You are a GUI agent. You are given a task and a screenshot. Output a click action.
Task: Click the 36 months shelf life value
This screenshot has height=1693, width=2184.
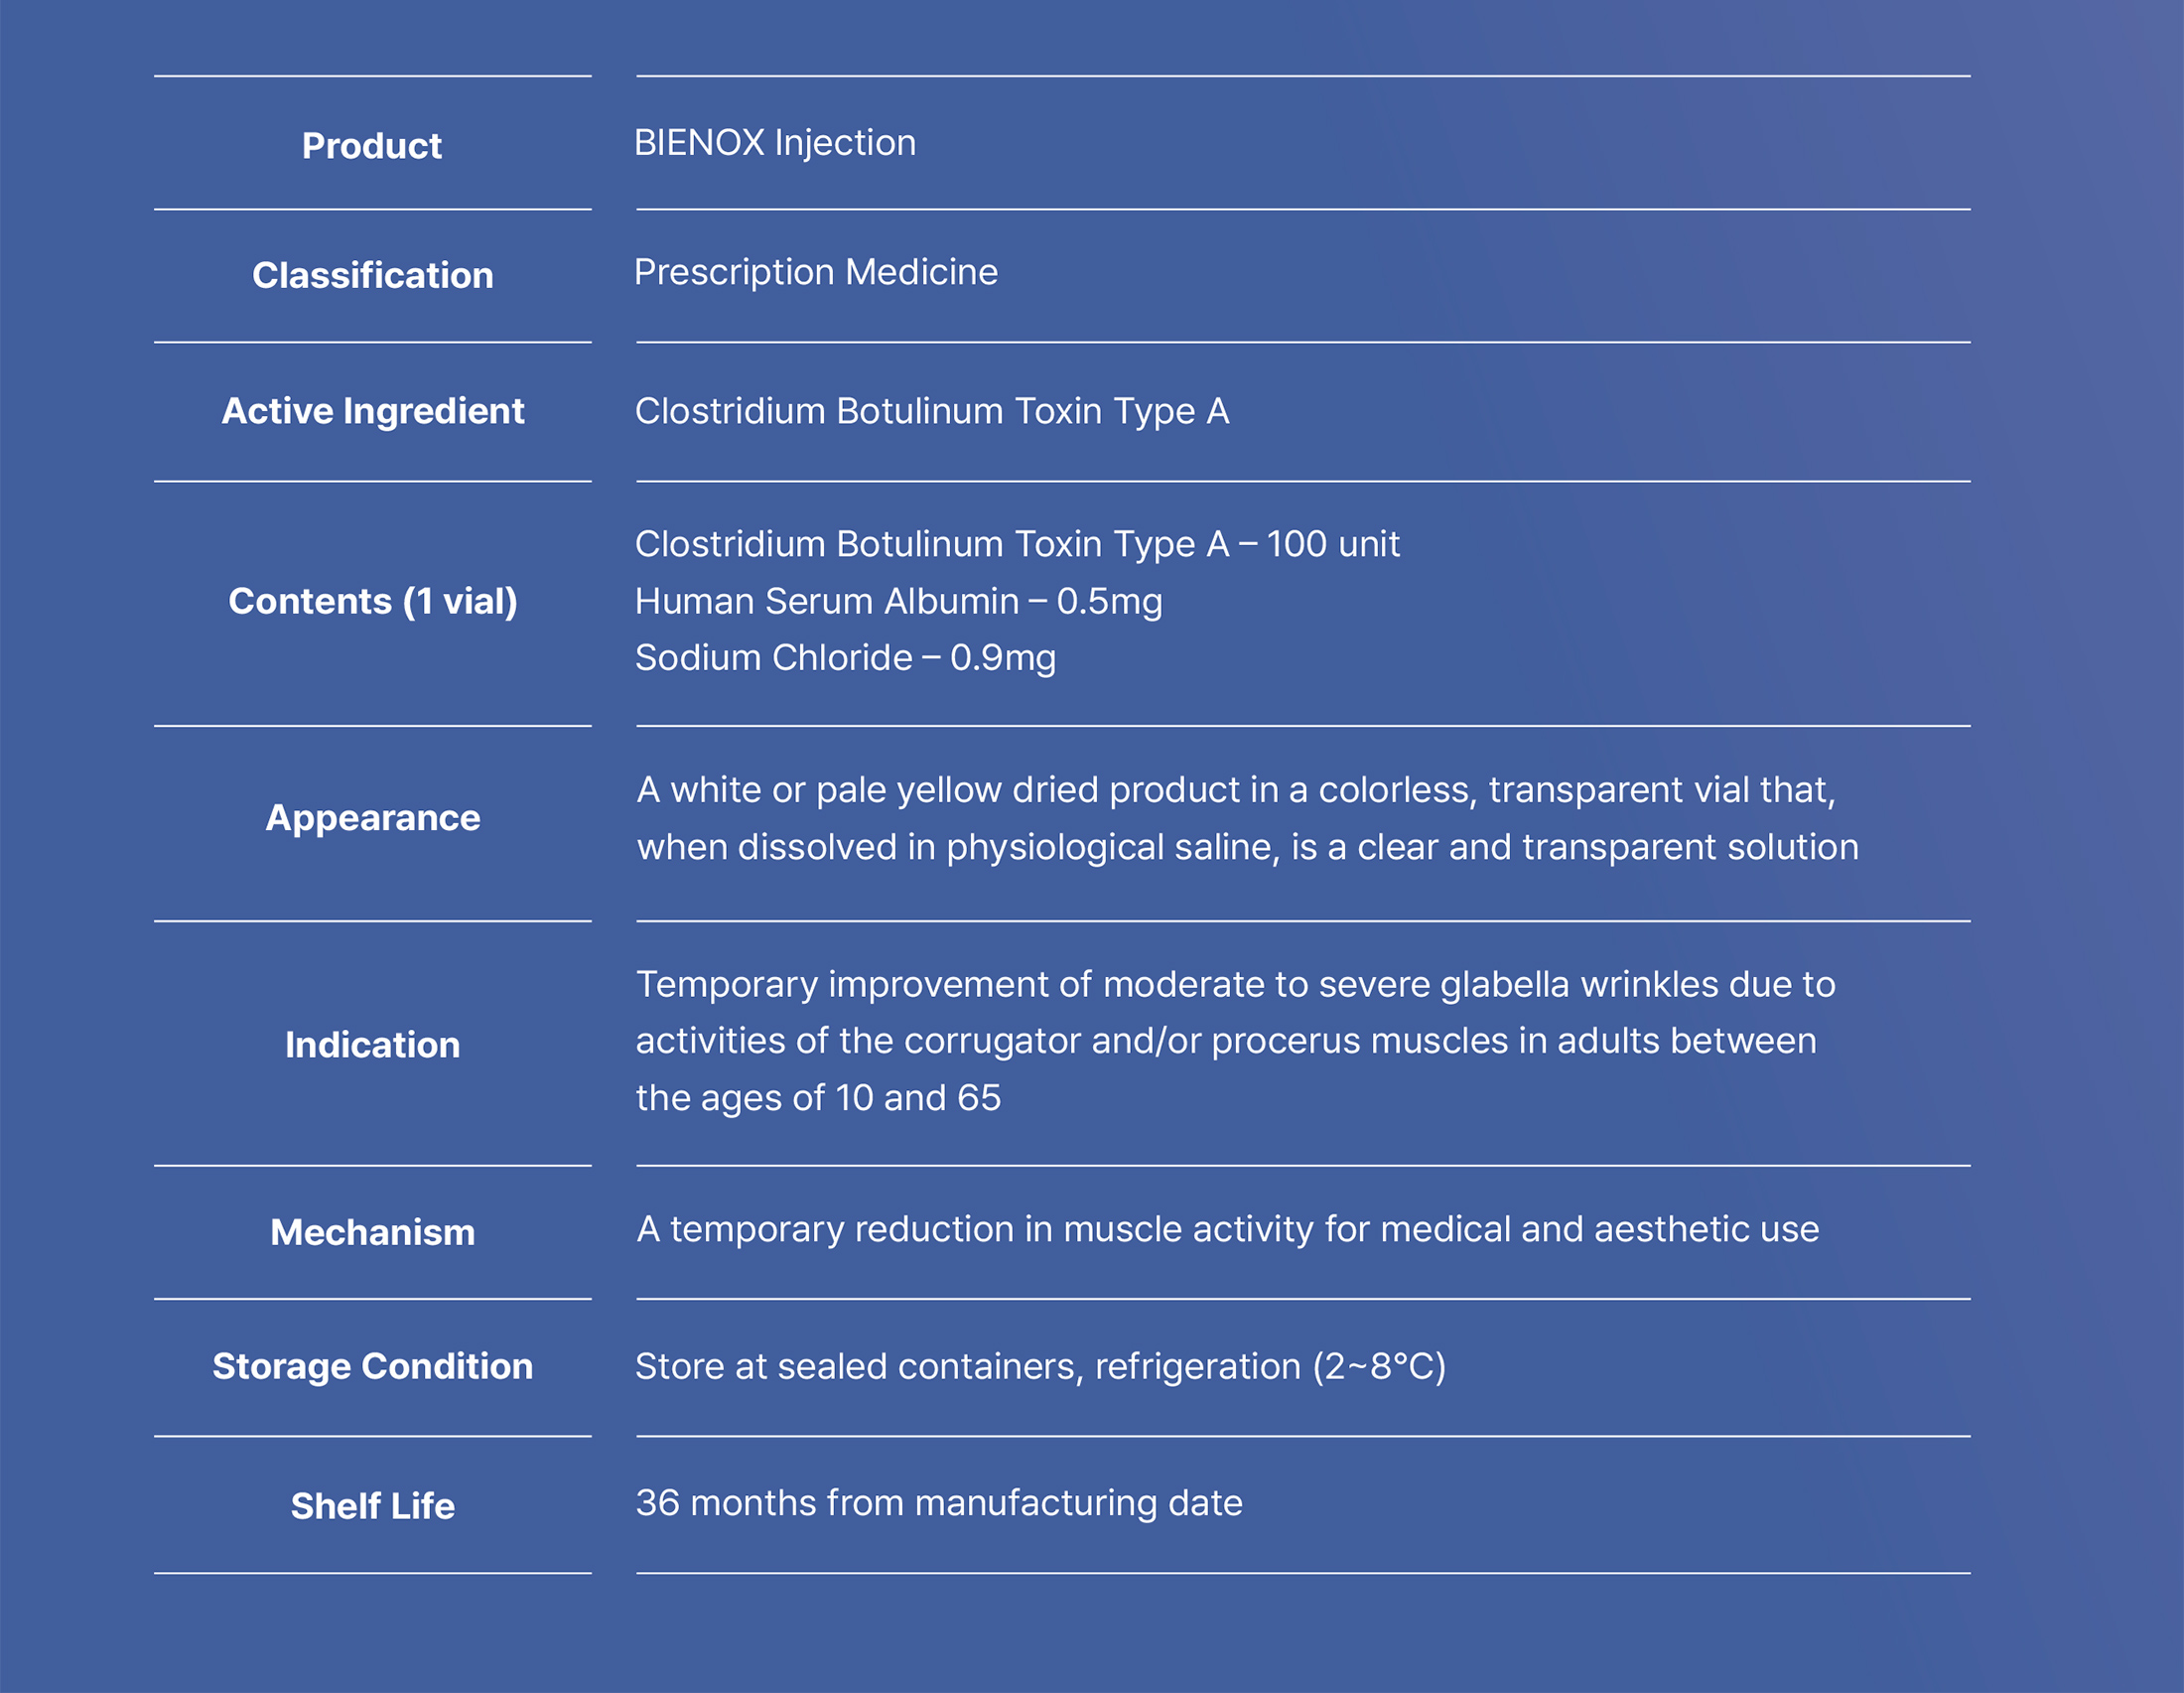[939, 1503]
